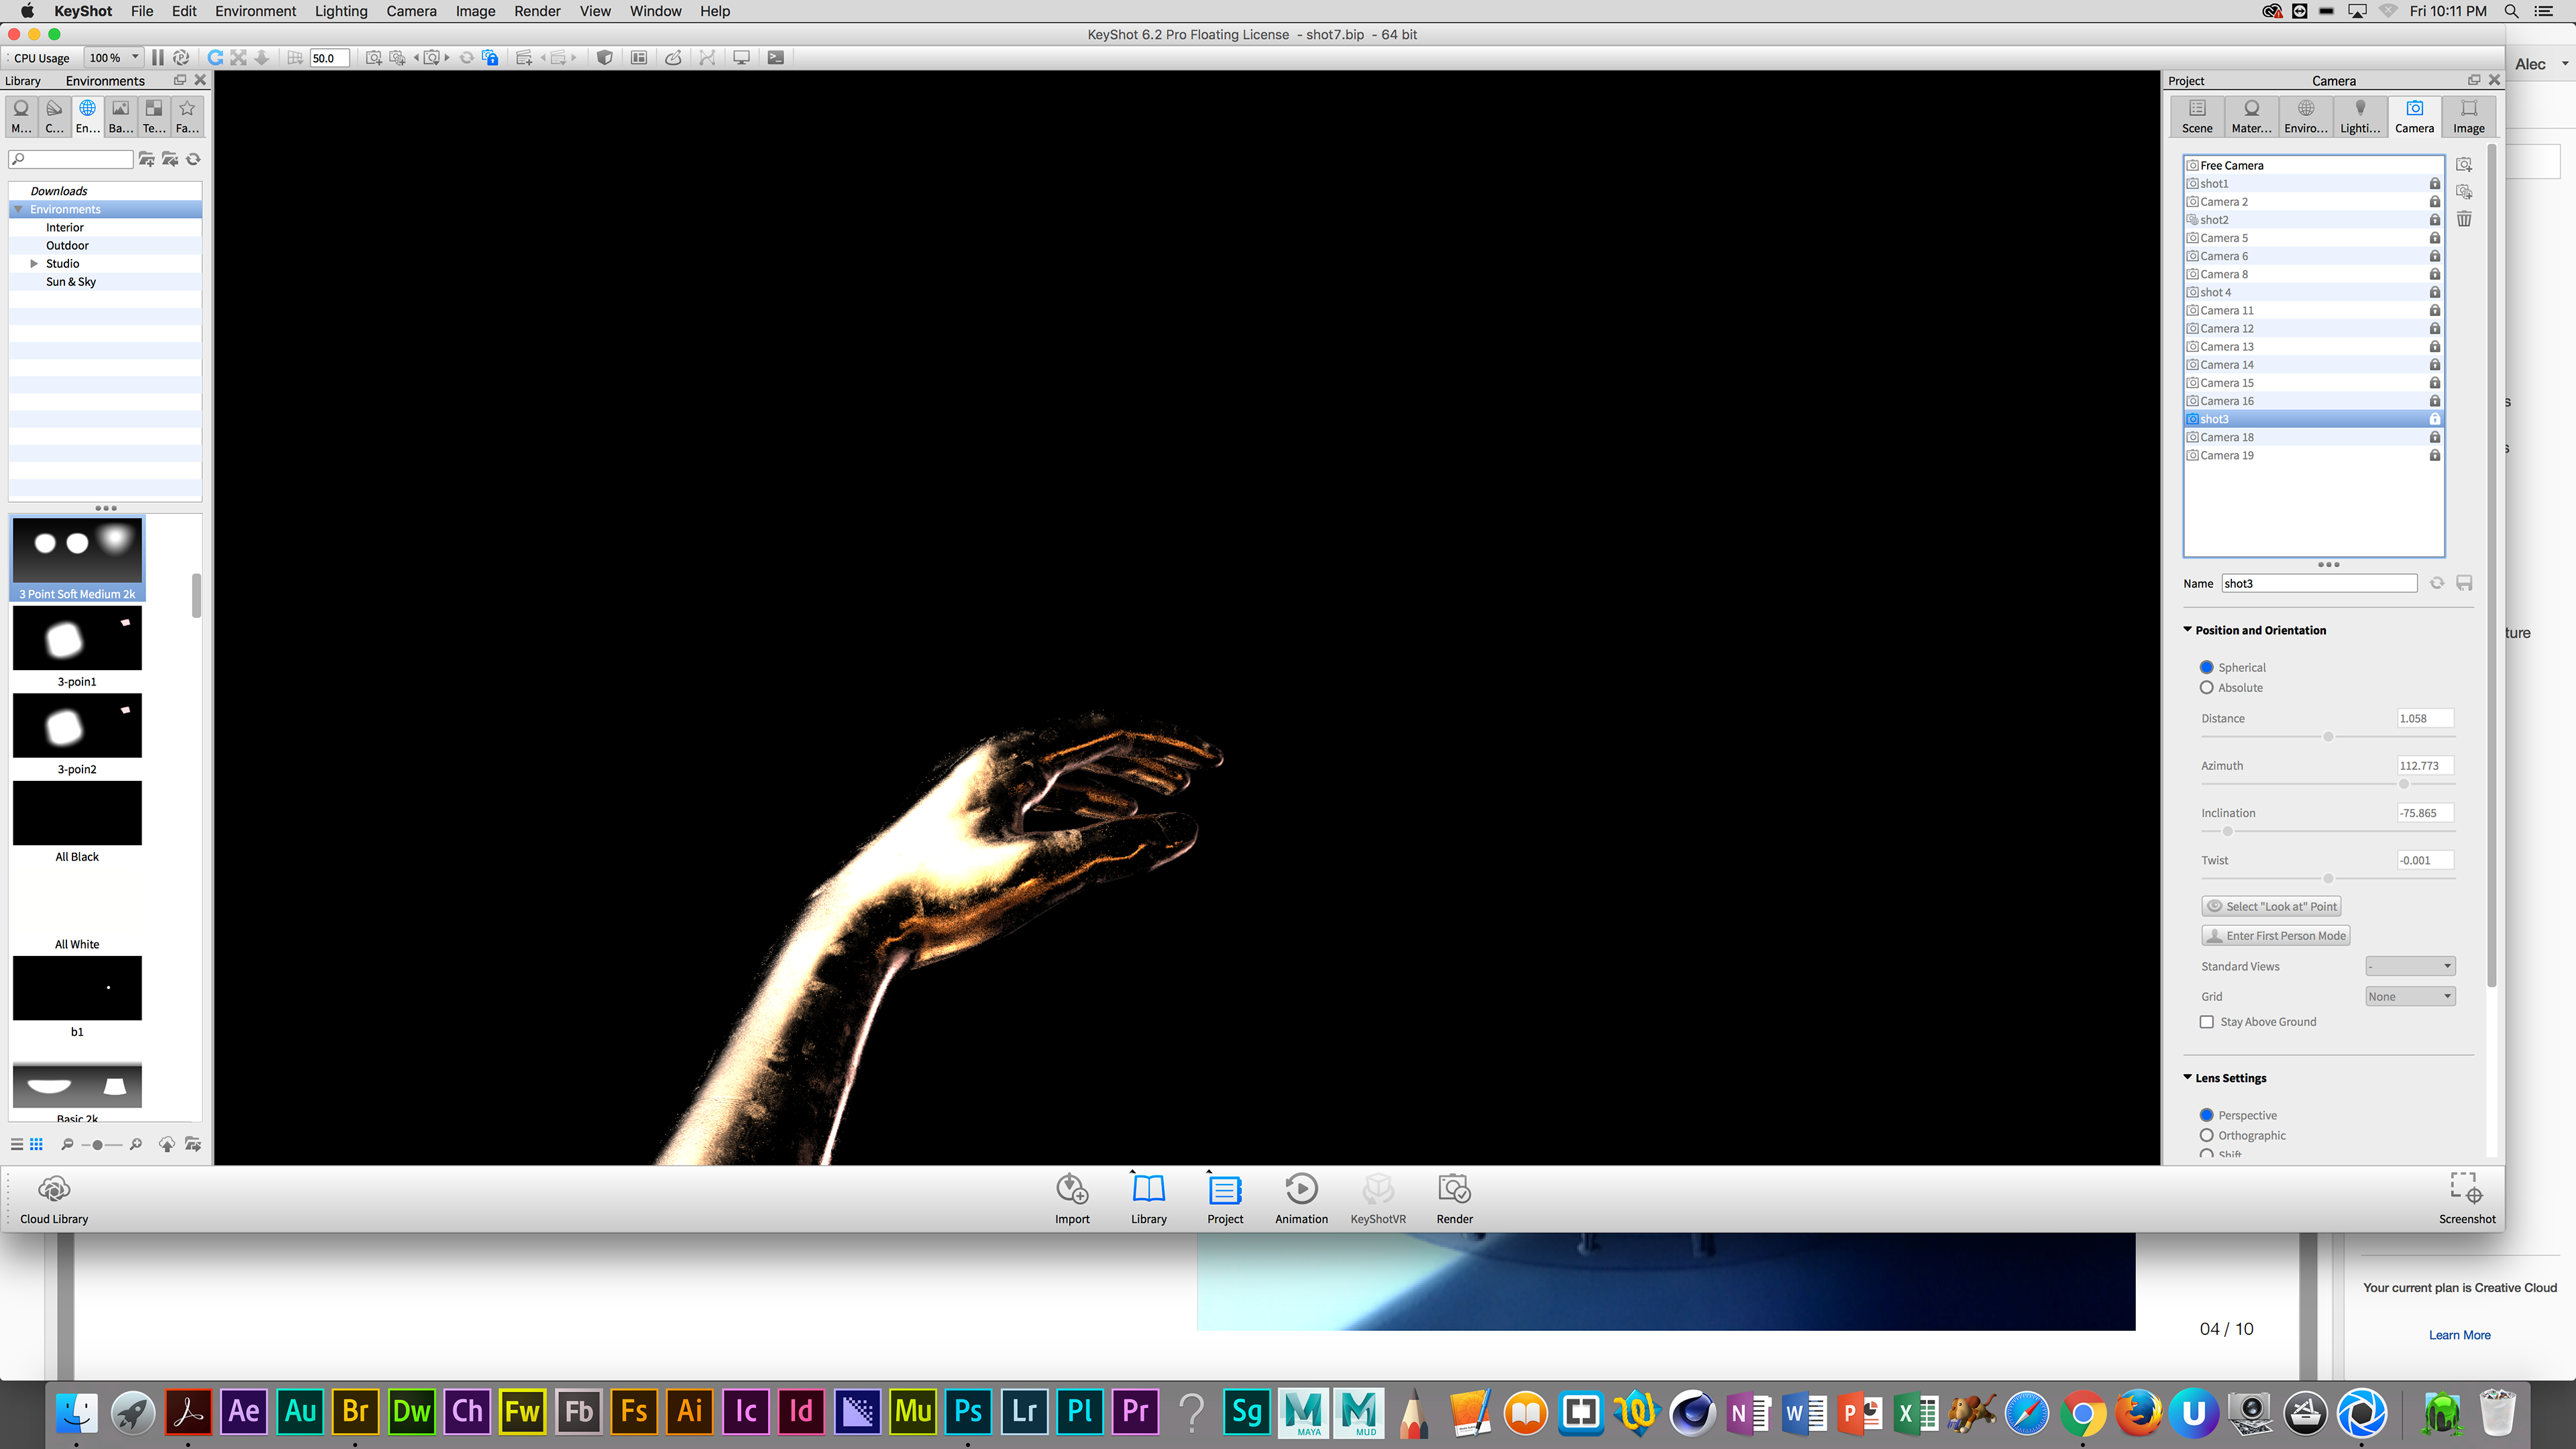Image resolution: width=2576 pixels, height=1449 pixels.
Task: Toggle presentation mode monitor icon
Action: [x=741, y=58]
